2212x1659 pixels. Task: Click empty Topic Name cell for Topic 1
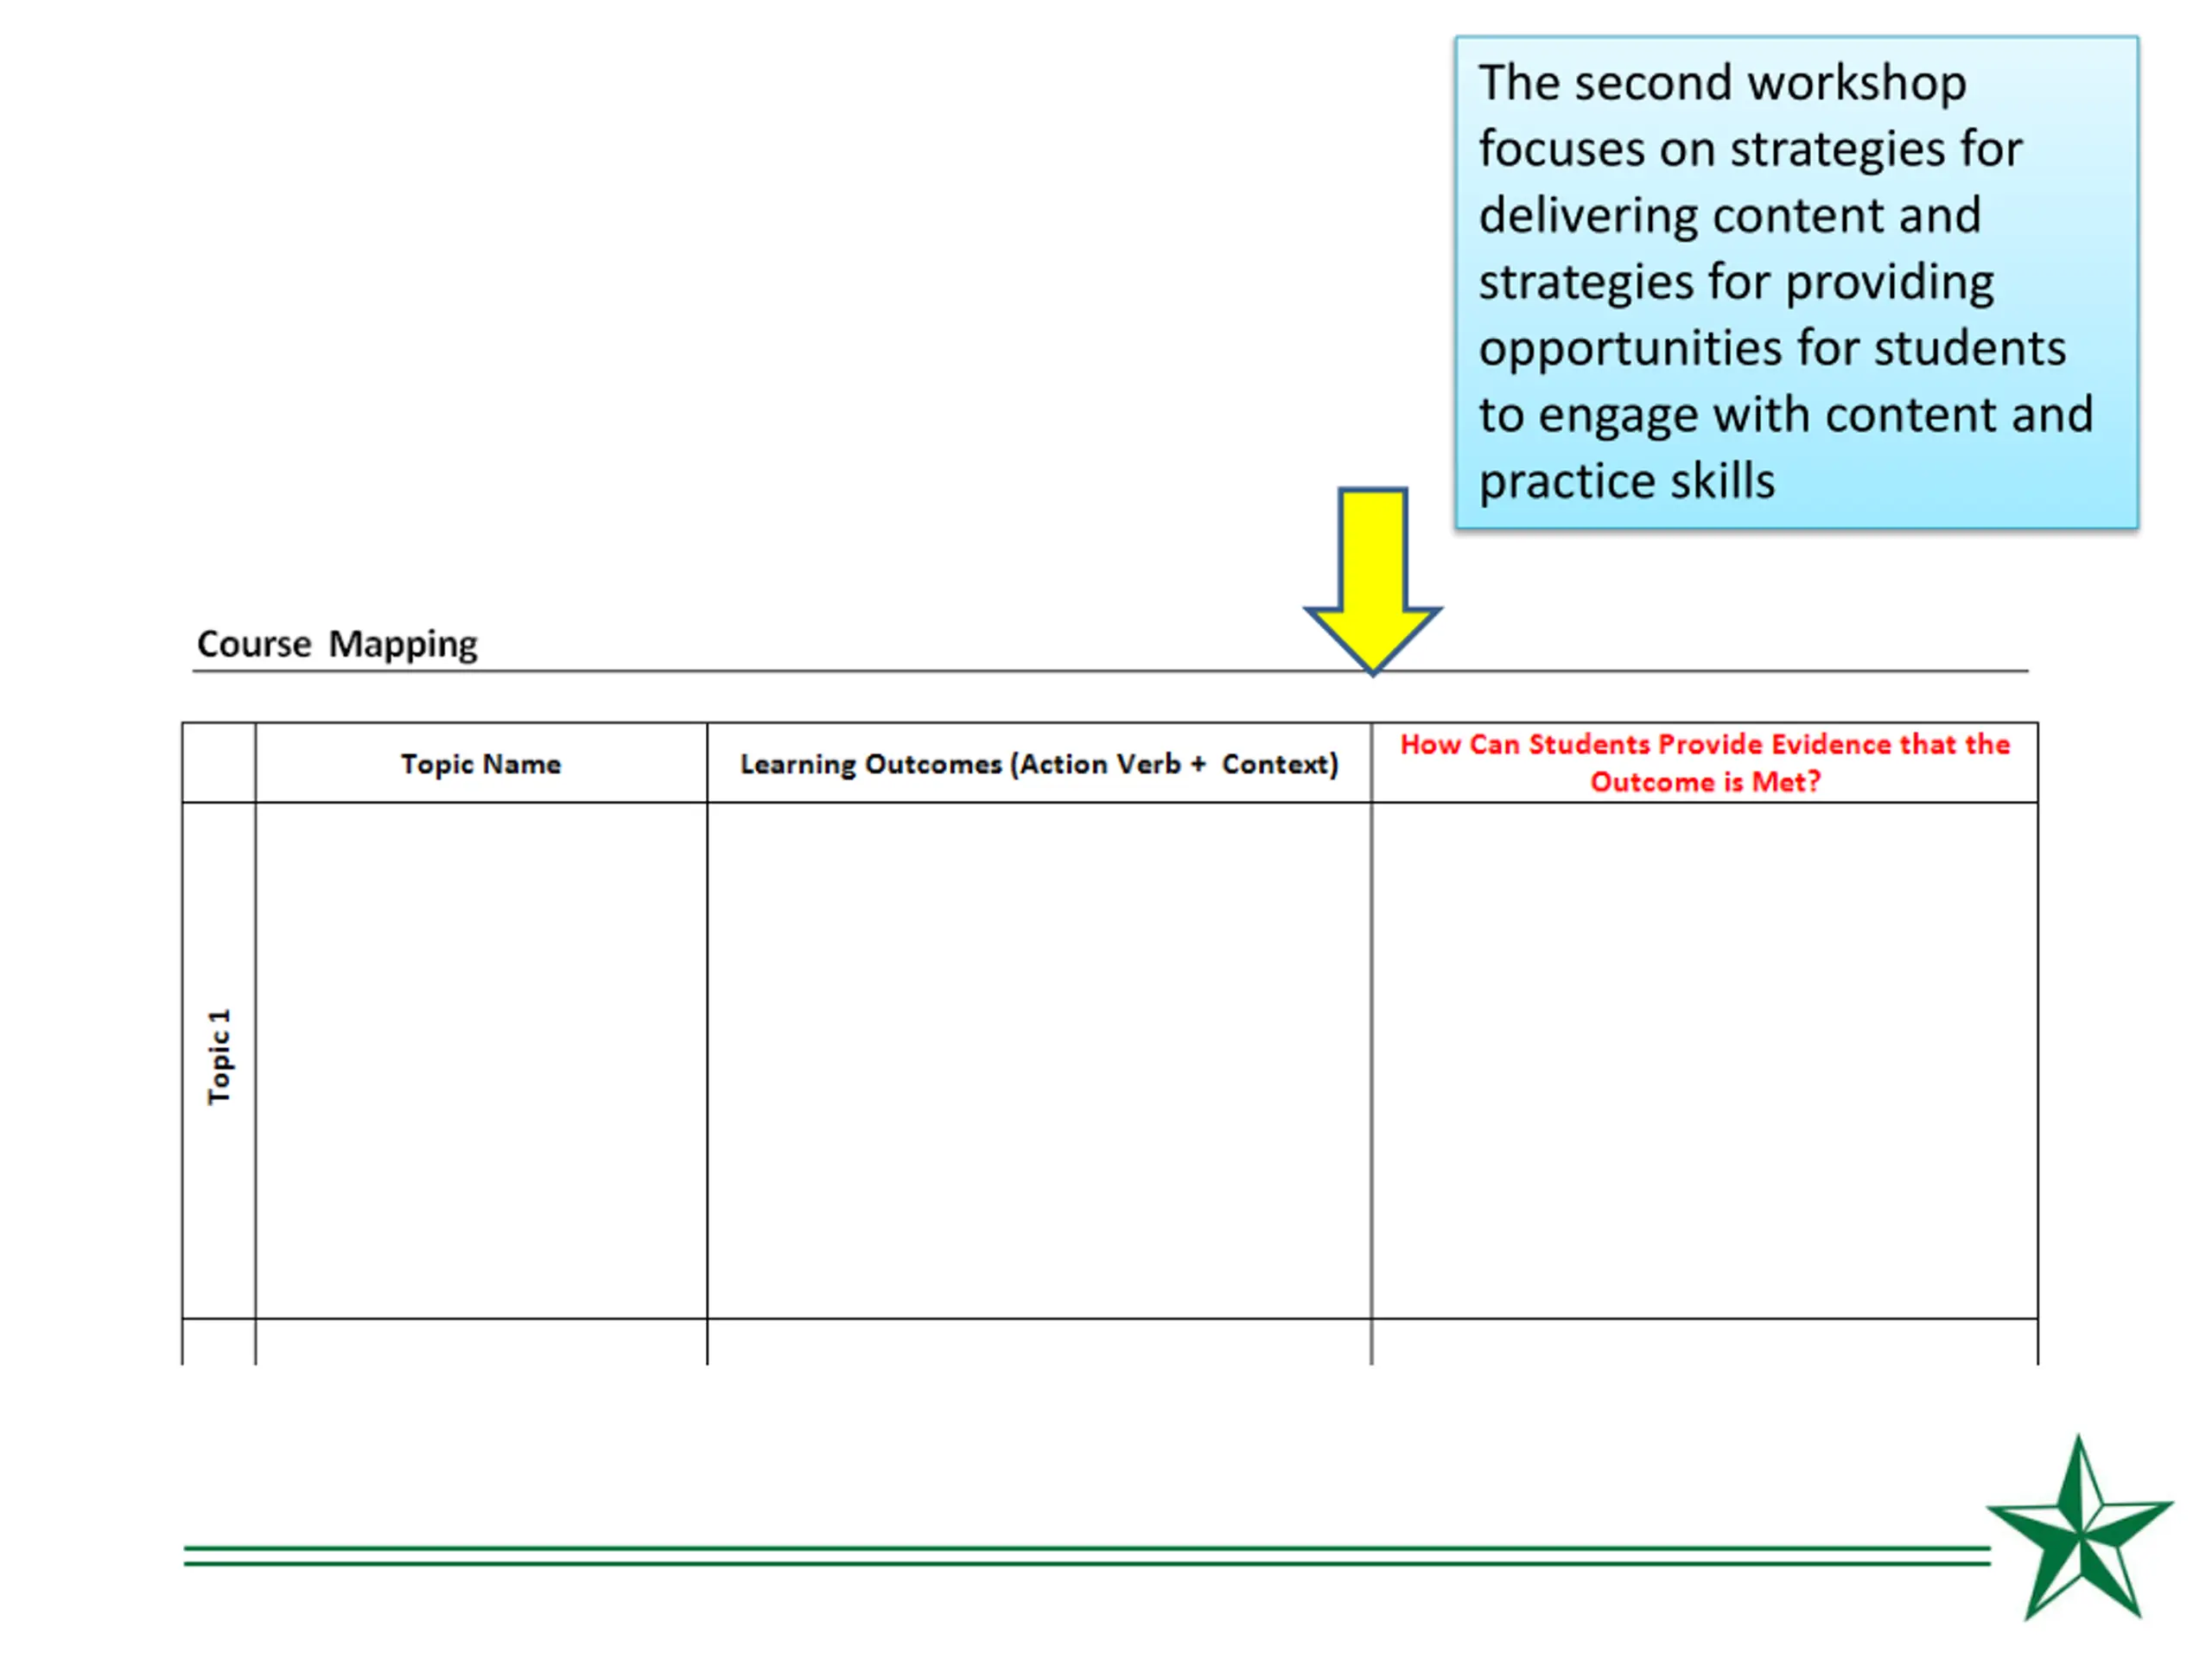(x=481, y=1060)
